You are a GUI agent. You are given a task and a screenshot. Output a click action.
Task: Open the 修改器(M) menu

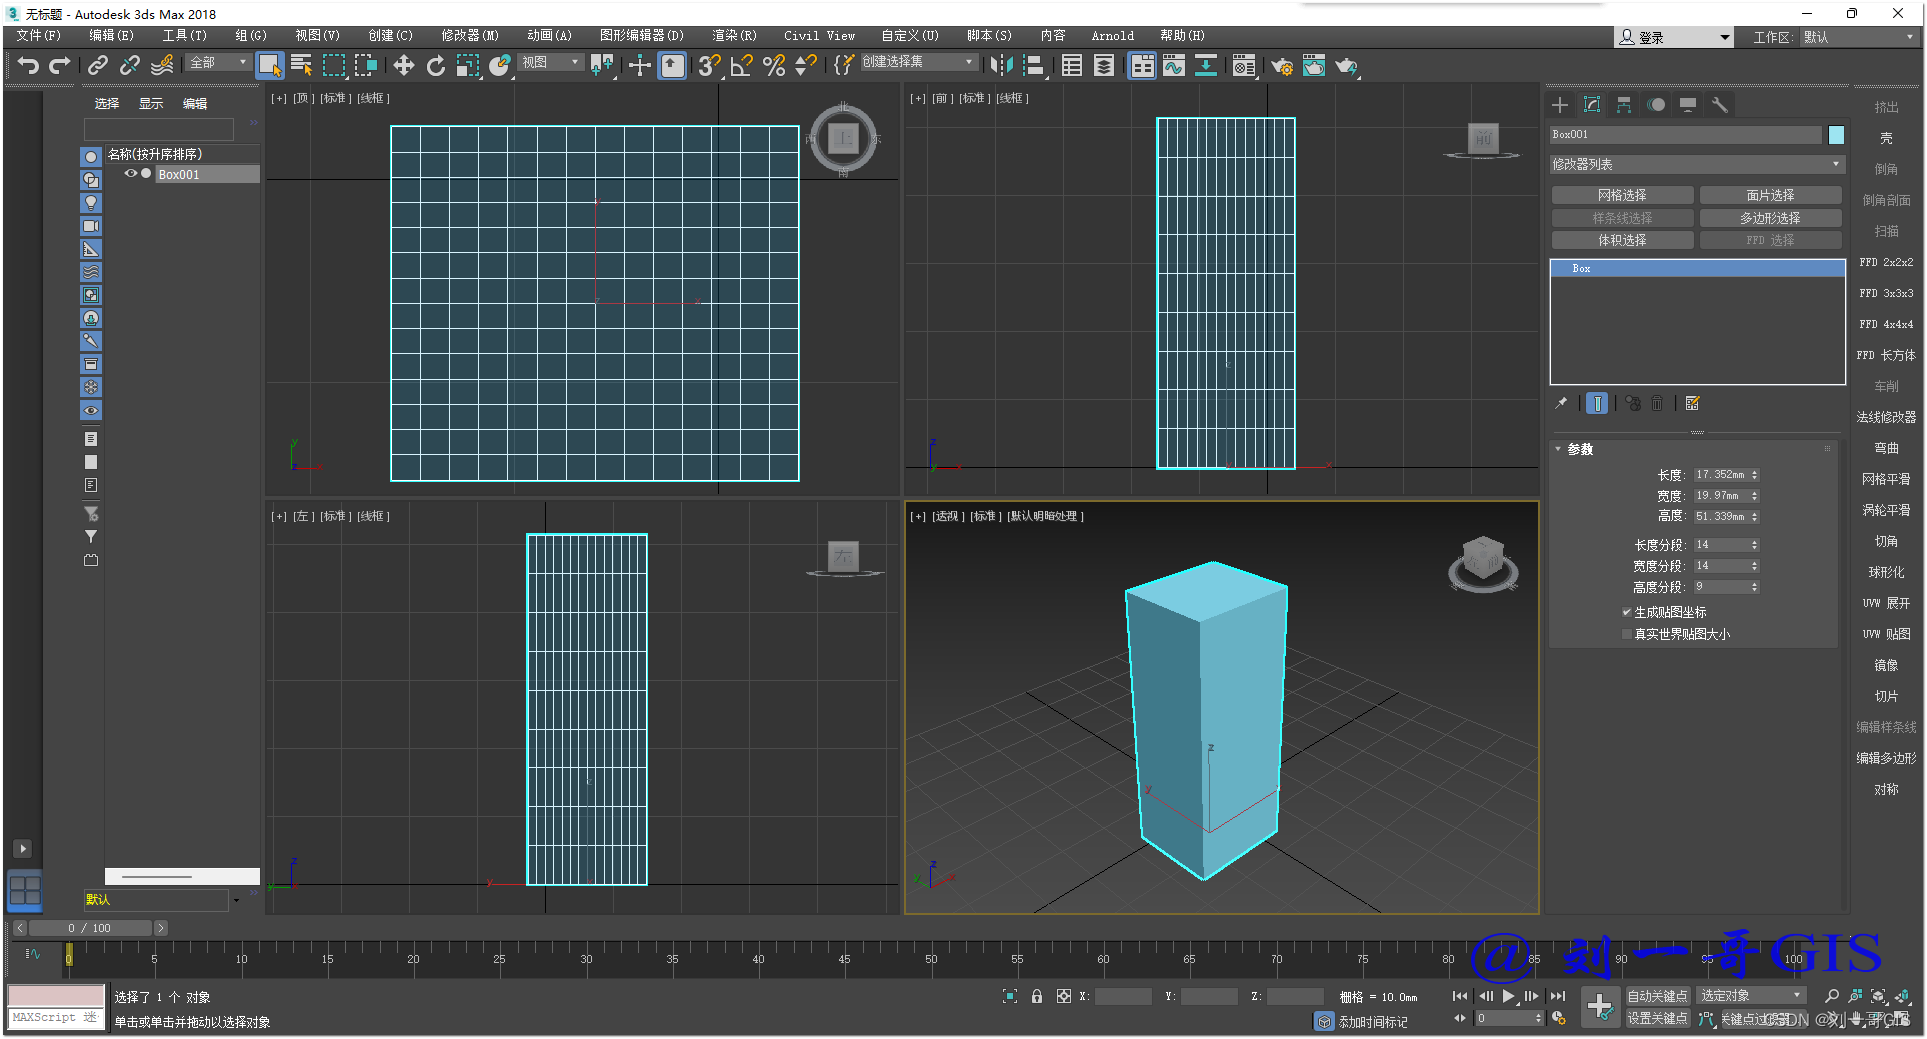(x=469, y=36)
